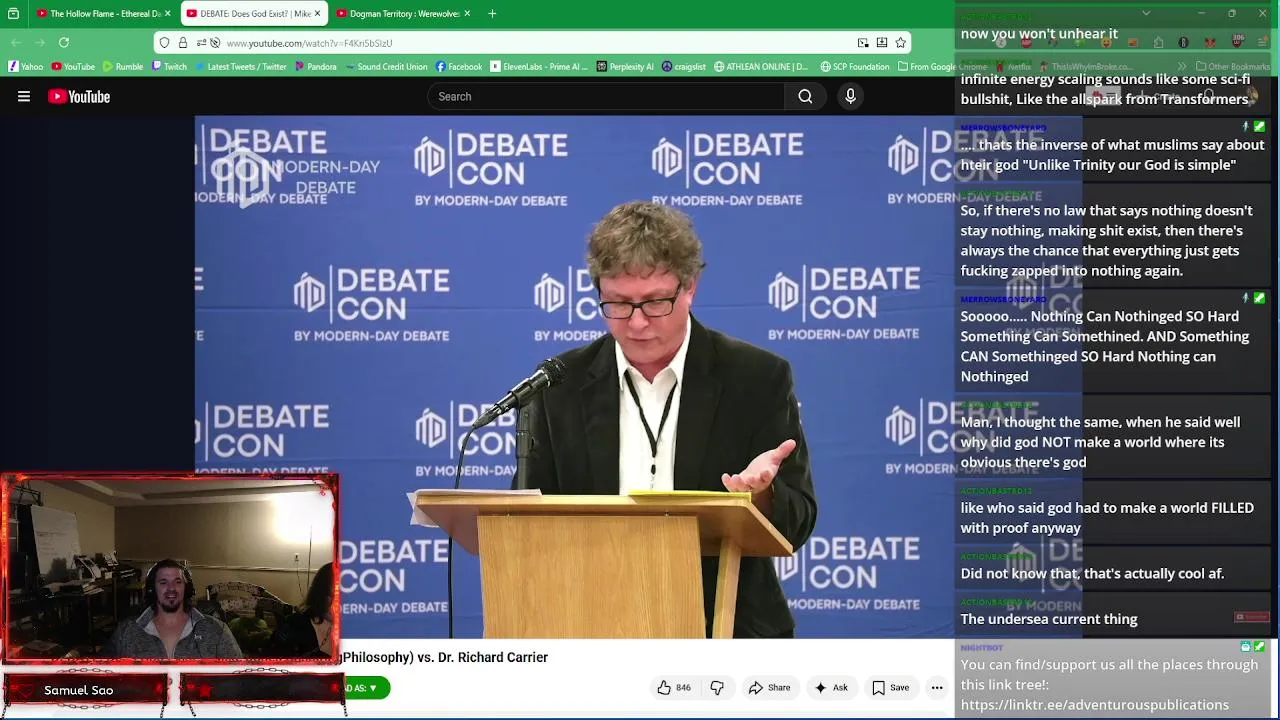Close The Hollow Flame tab
This screenshot has height=720, width=1280.
167,14
